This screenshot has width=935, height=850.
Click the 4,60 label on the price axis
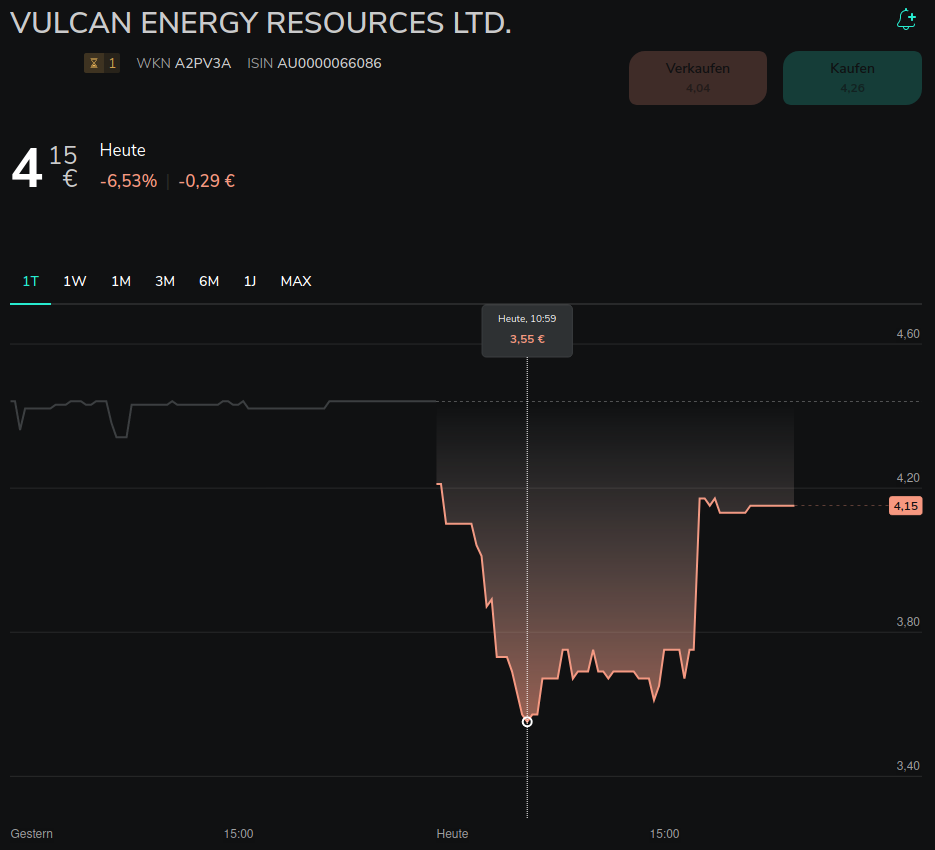pyautogui.click(x=907, y=334)
